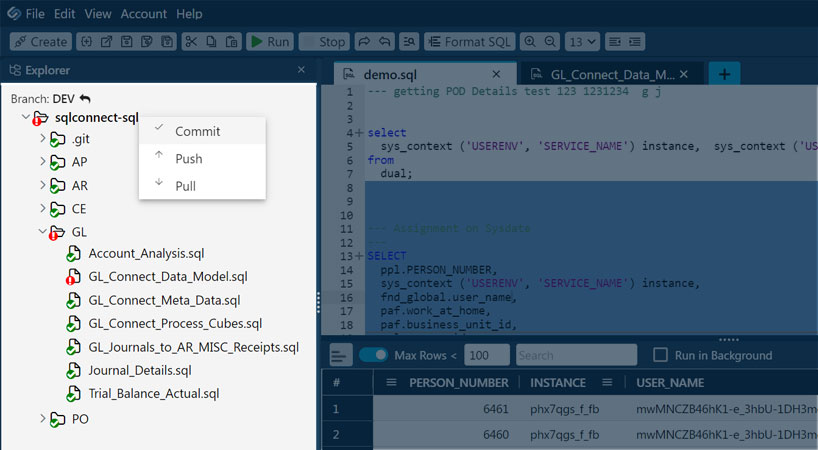This screenshot has width=818, height=450.
Task: Select Commit from the context menu
Action: tap(197, 131)
